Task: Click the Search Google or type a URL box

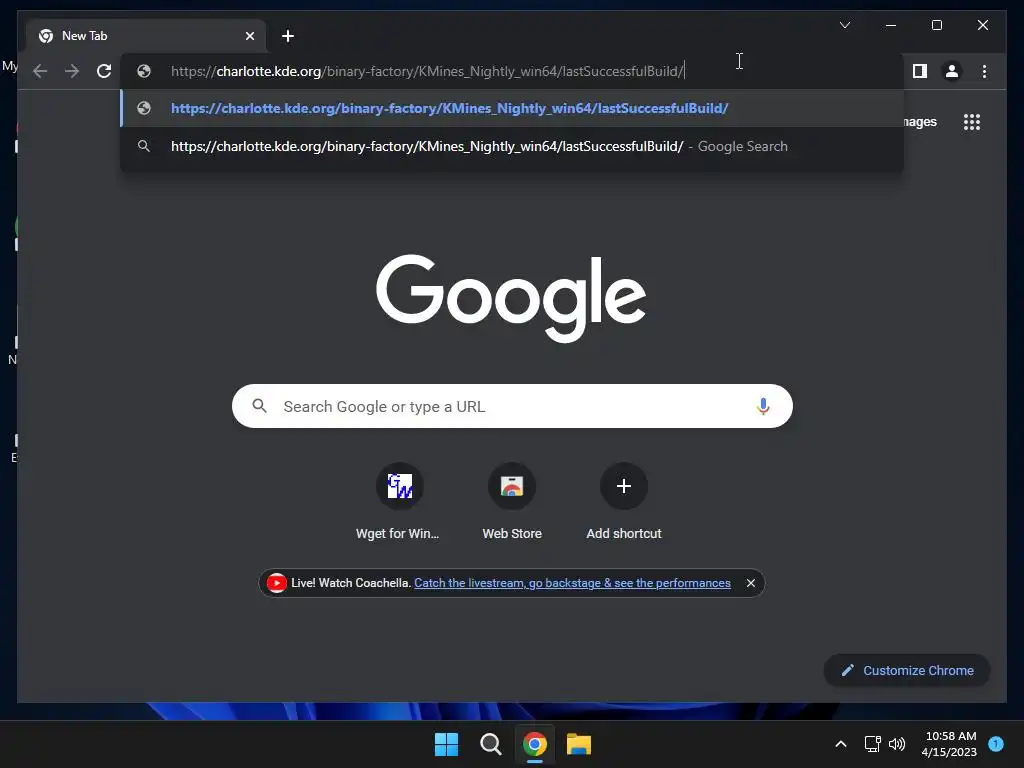Action: tap(512, 406)
